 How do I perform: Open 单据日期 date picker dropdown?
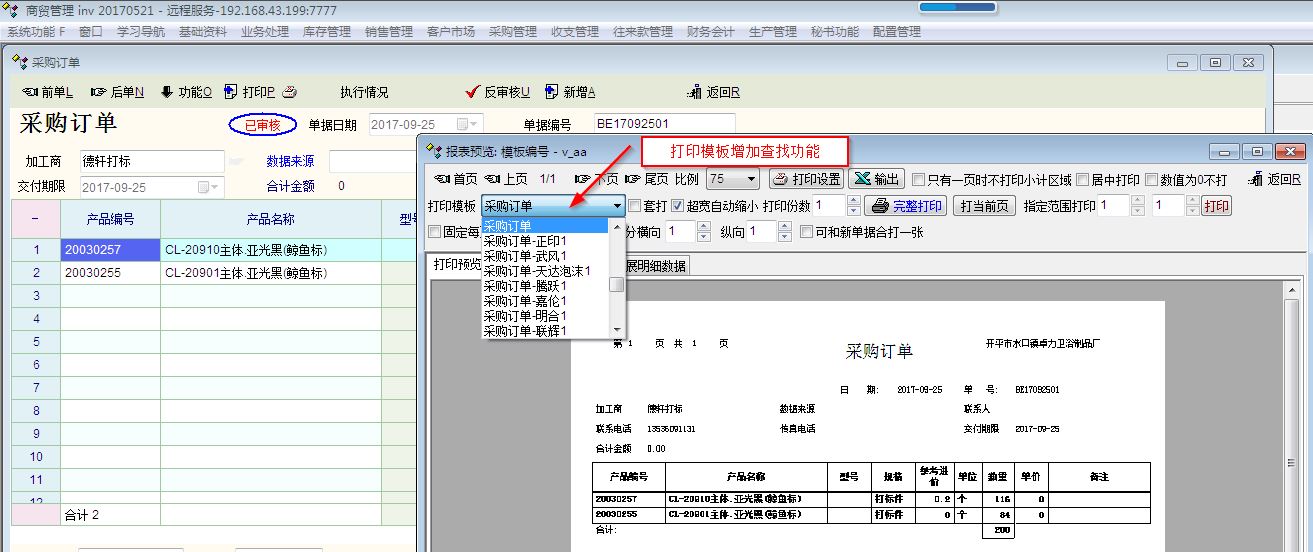tap(467, 124)
